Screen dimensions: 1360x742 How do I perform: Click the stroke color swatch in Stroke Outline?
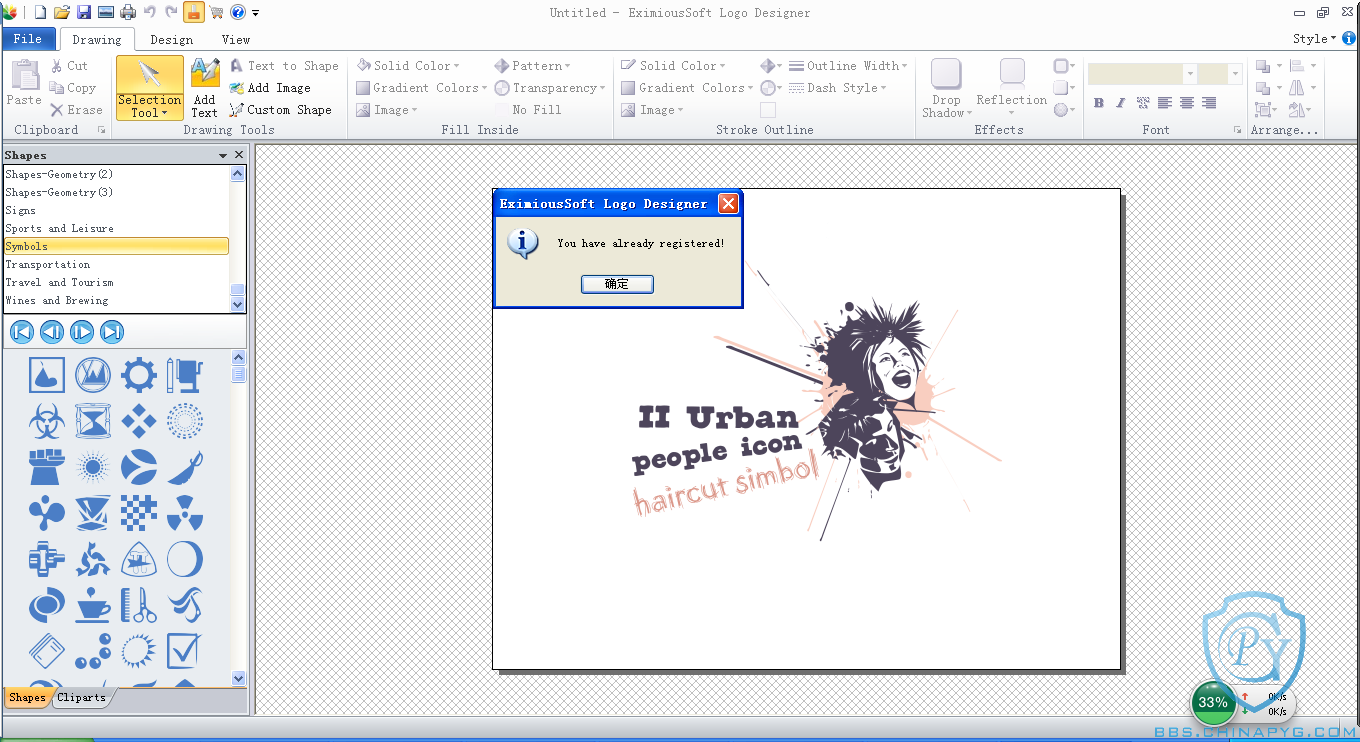(768, 110)
